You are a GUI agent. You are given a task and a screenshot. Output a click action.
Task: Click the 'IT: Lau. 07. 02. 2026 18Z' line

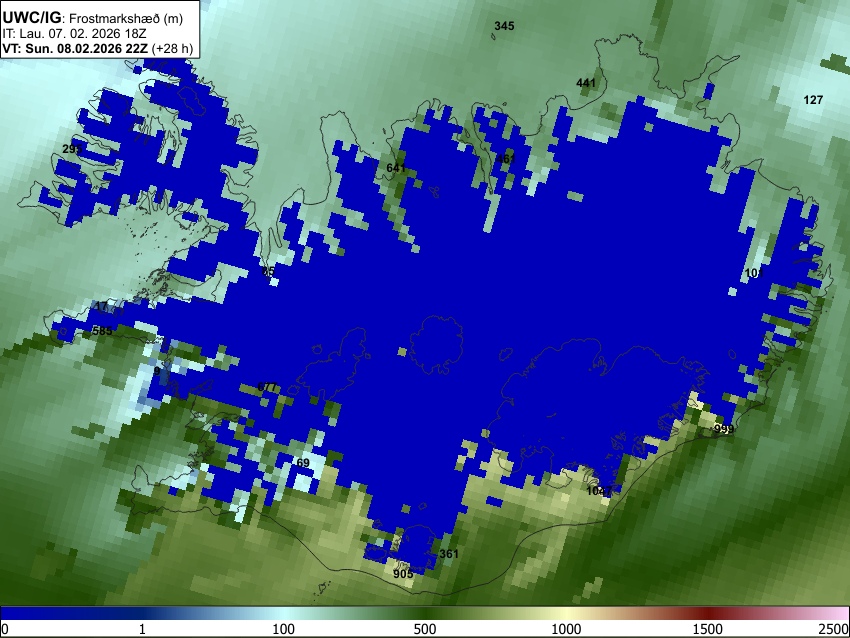pyautogui.click(x=74, y=34)
